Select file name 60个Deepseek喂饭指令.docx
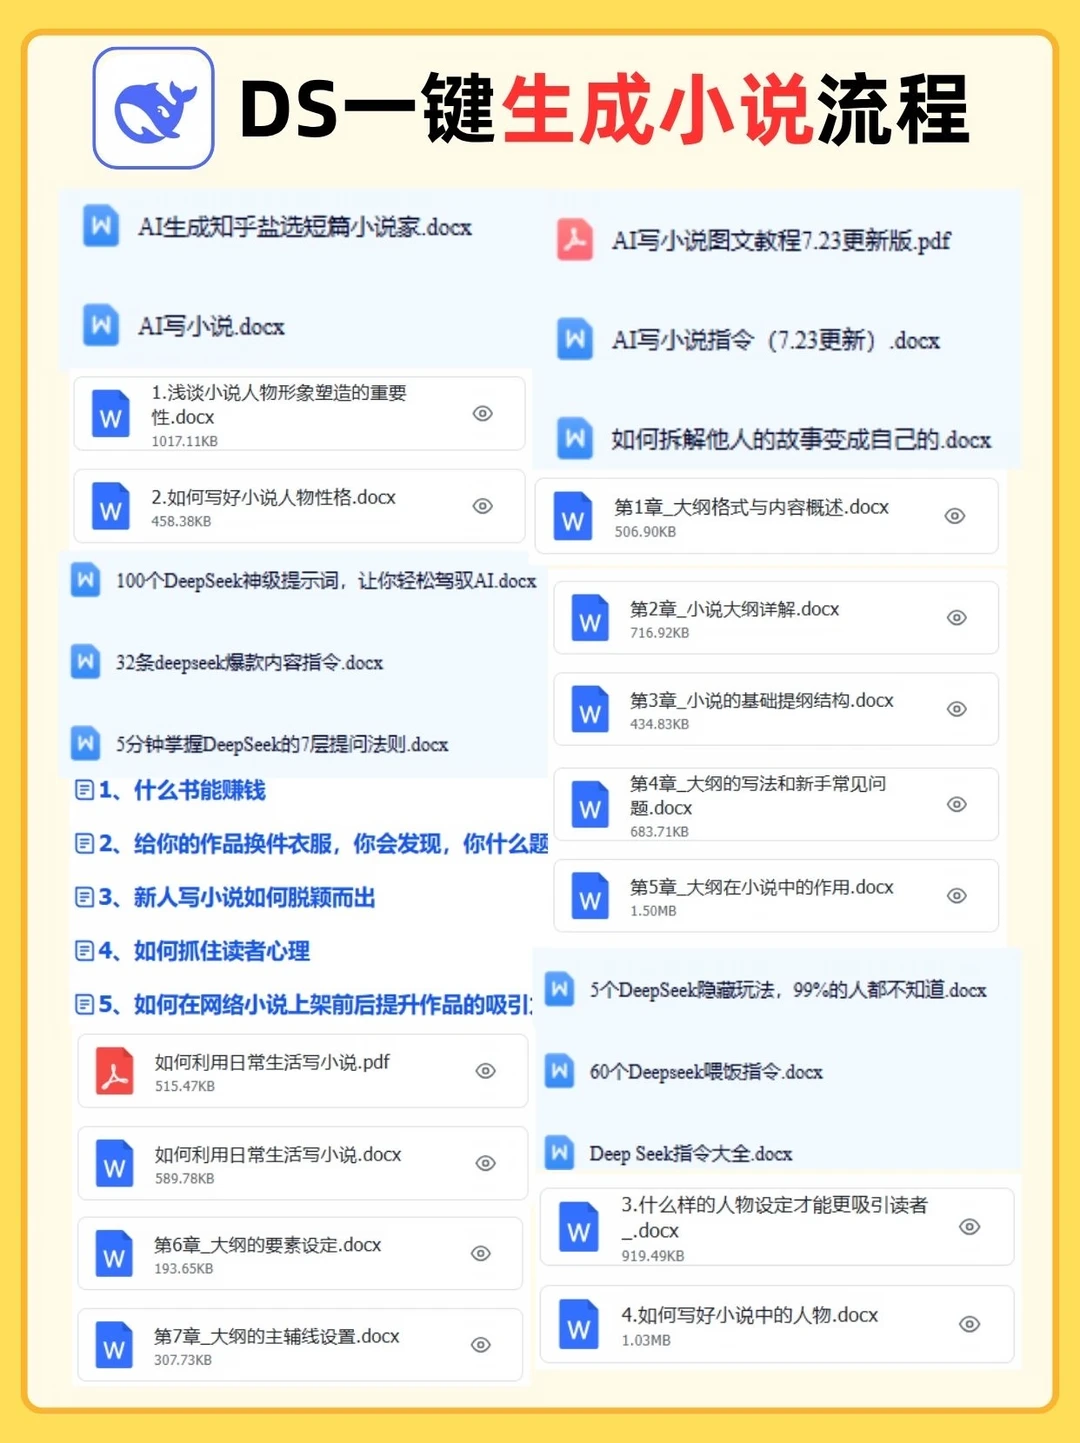The width and height of the screenshot is (1080, 1443). (x=706, y=1072)
